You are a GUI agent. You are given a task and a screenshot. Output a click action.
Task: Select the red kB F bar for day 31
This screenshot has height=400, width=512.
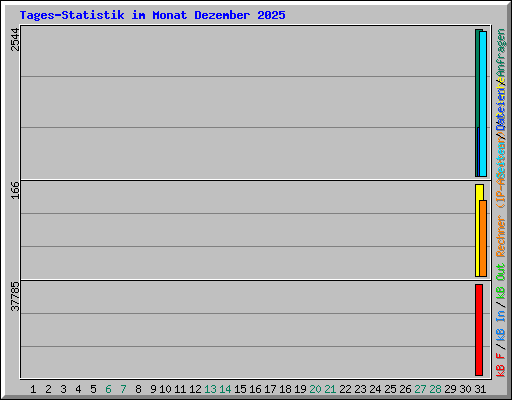tap(479, 330)
